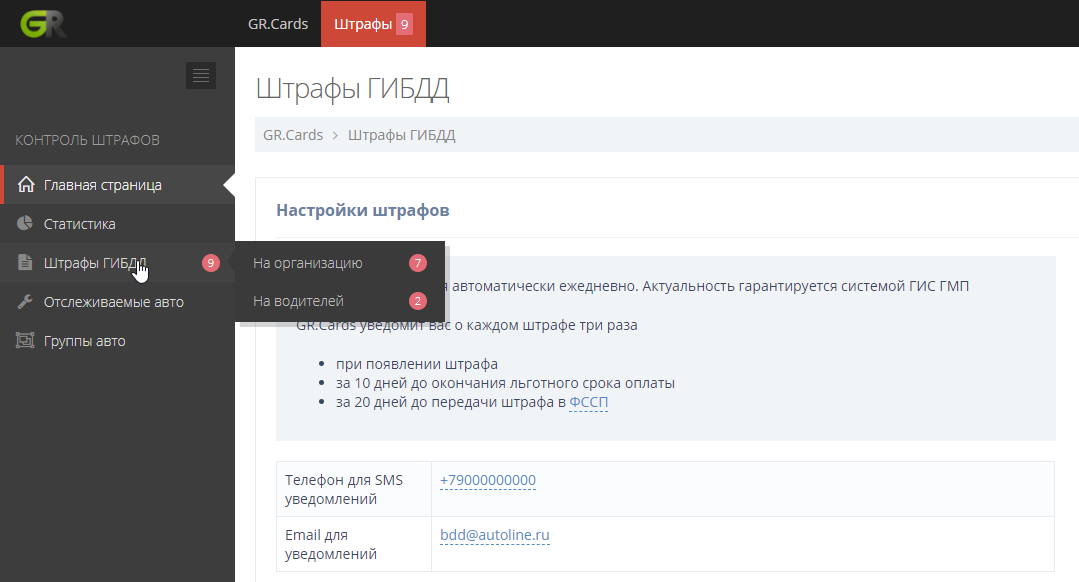The height and width of the screenshot is (582, 1079).
Task: Click the group icon beside Группы авто
Action: pyautogui.click(x=26, y=341)
